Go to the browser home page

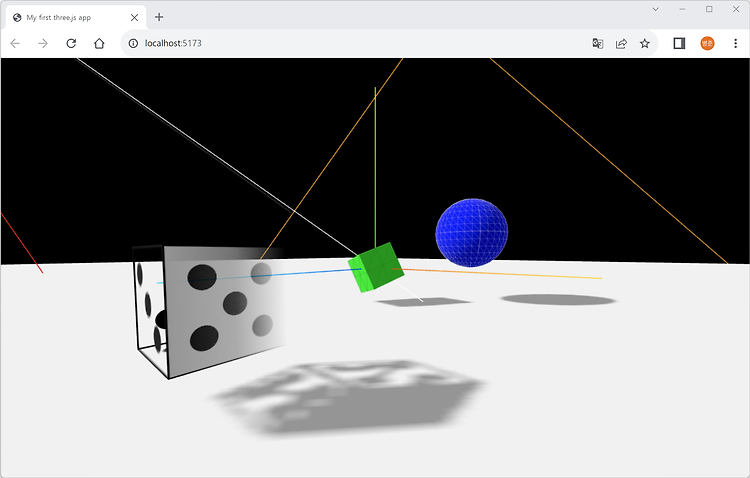[x=99, y=44]
